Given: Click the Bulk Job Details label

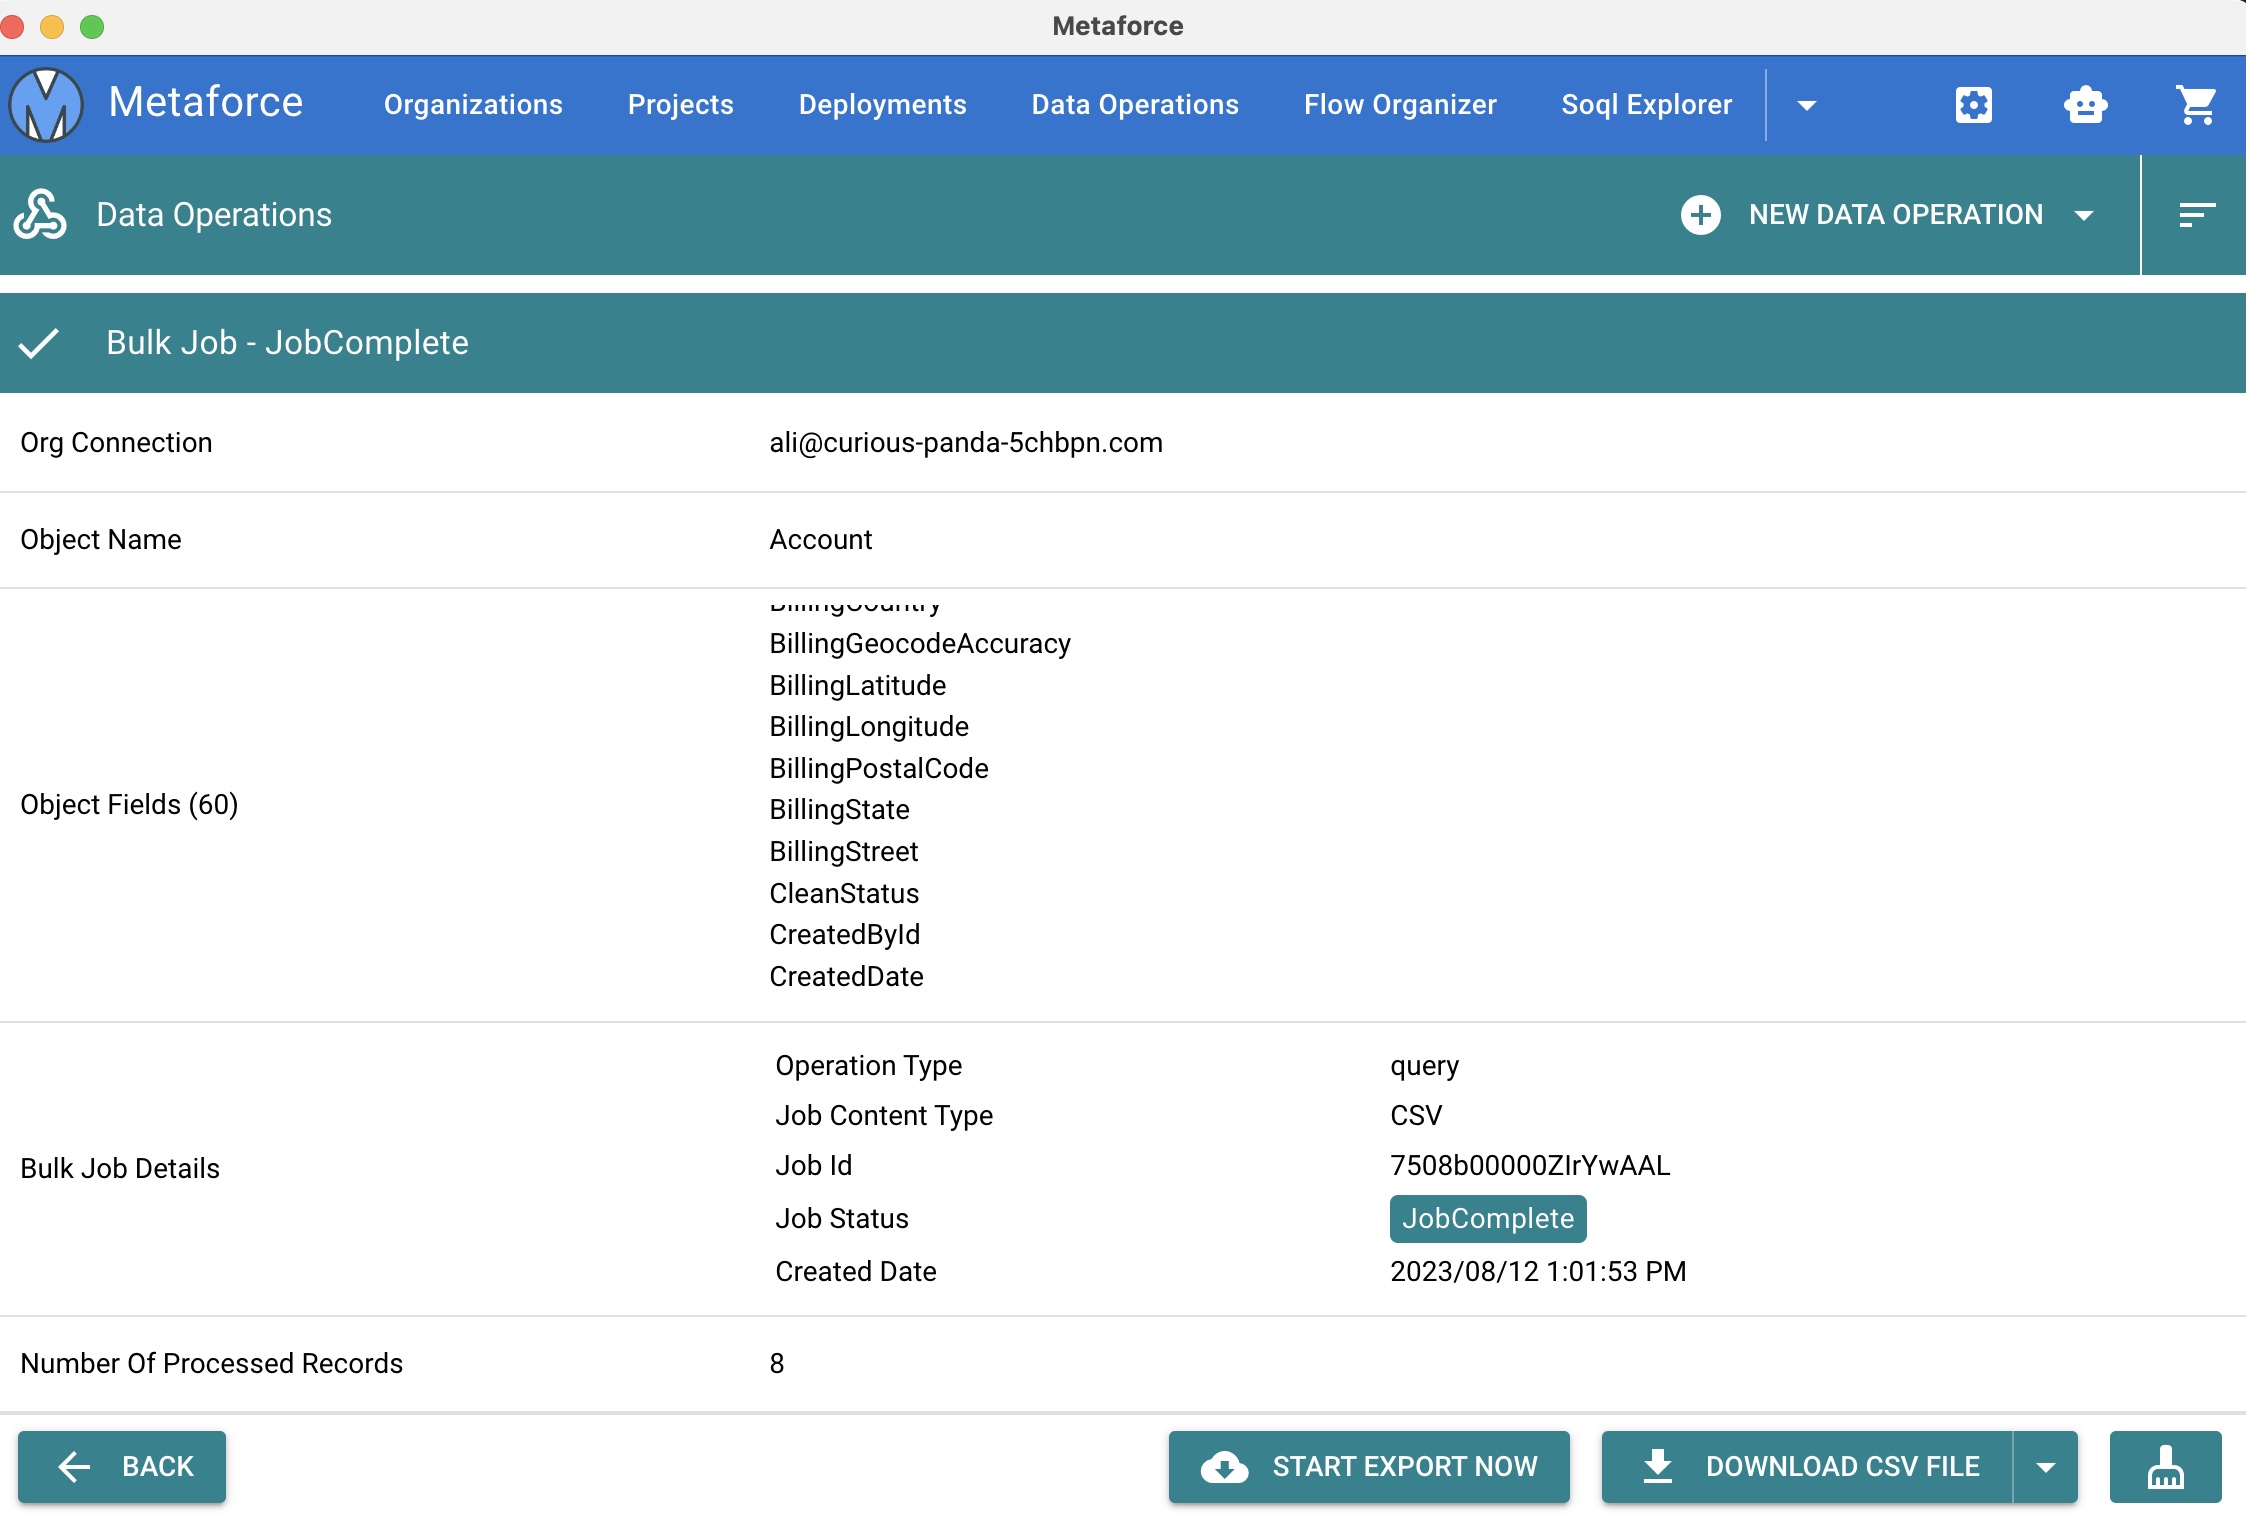Looking at the screenshot, I should (x=120, y=1169).
